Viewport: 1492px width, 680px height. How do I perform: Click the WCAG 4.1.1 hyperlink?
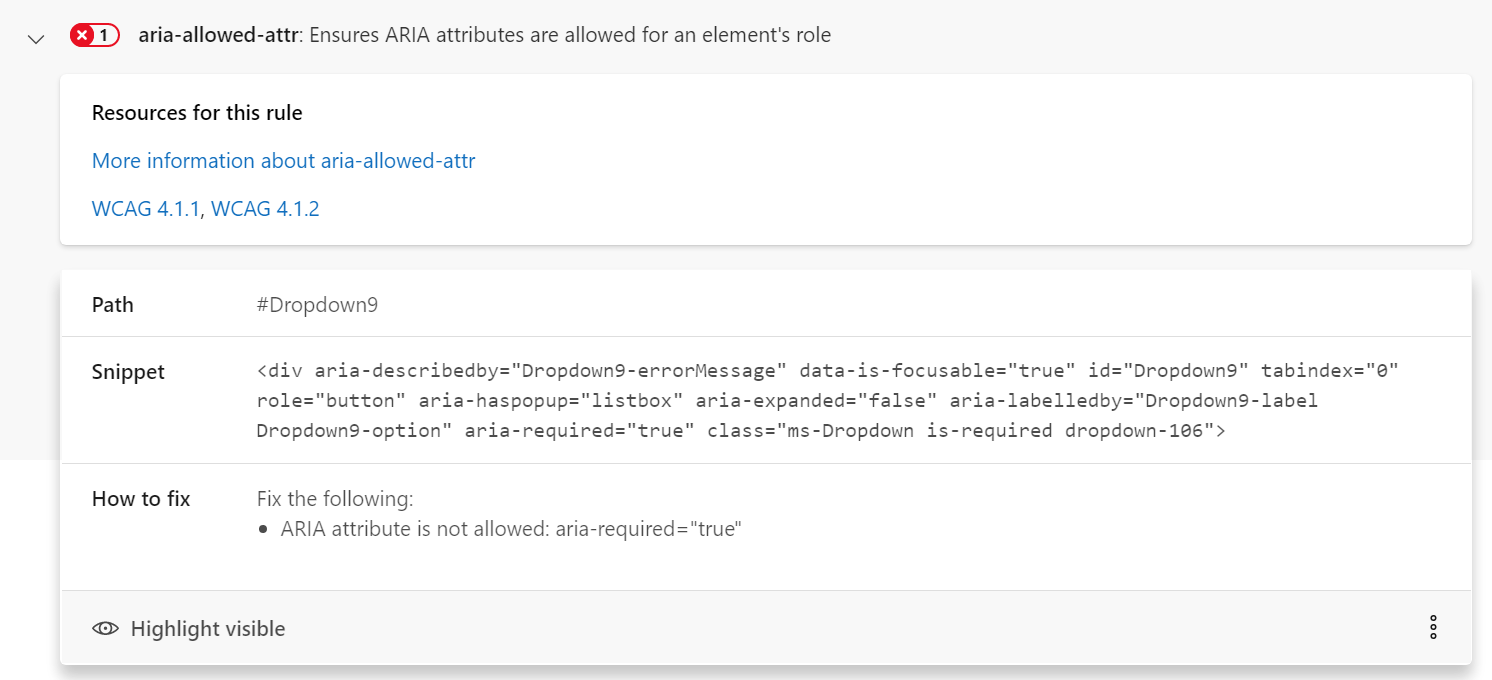click(x=145, y=208)
